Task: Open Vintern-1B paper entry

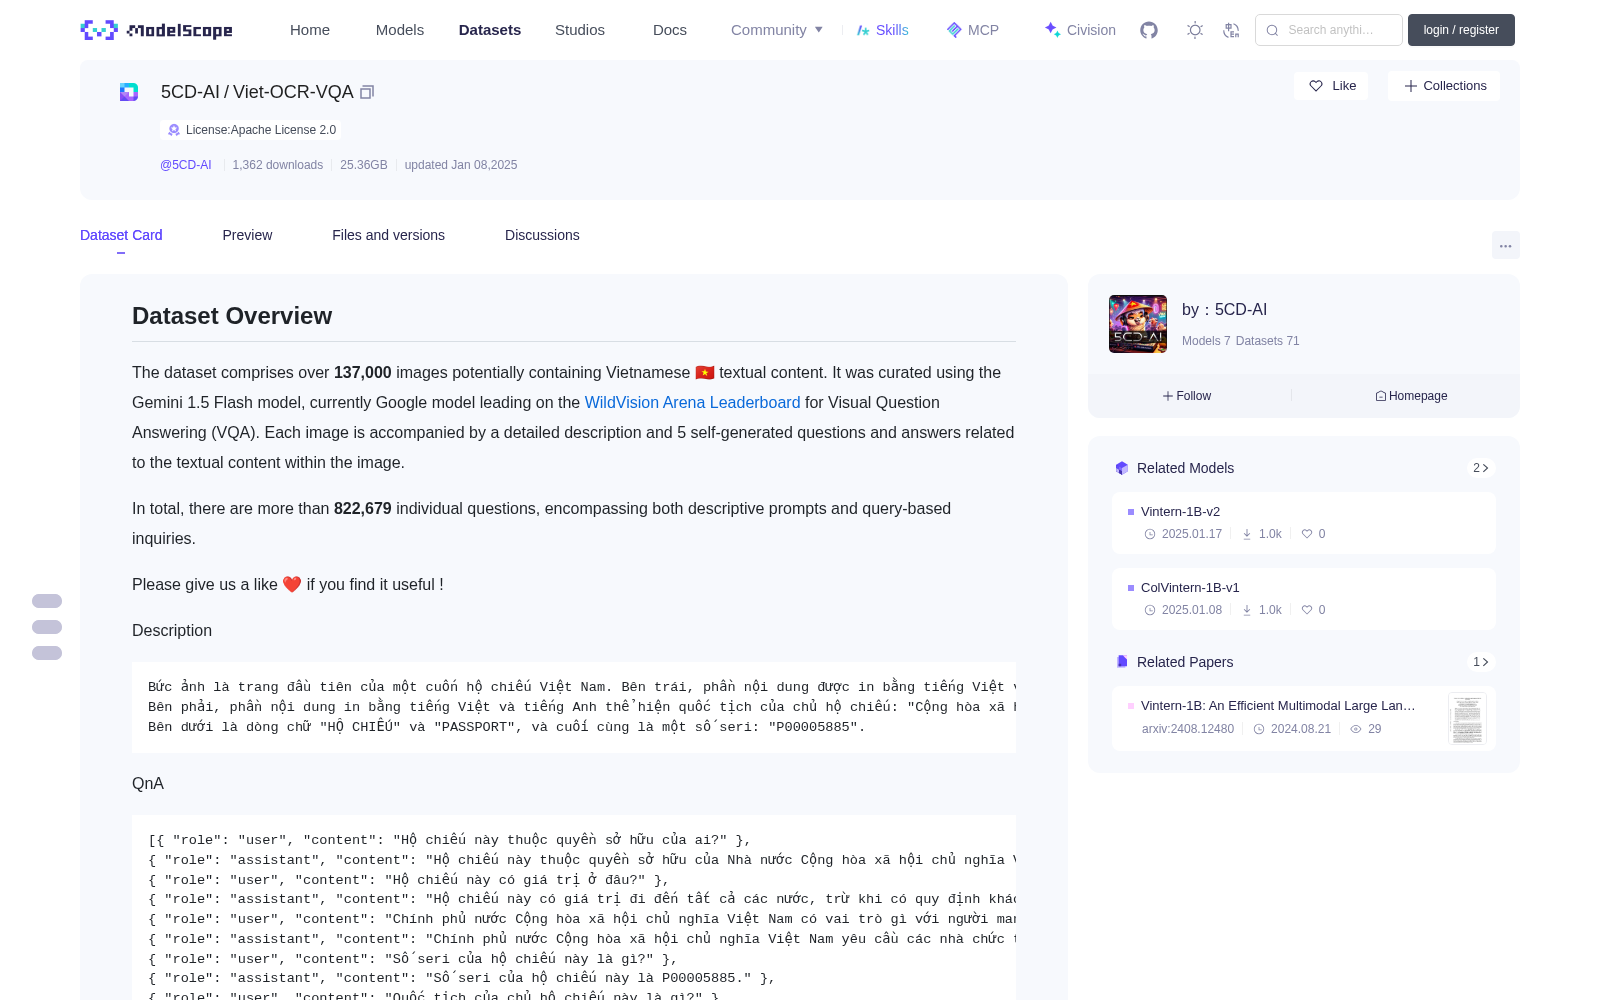Action: [x=1304, y=718]
